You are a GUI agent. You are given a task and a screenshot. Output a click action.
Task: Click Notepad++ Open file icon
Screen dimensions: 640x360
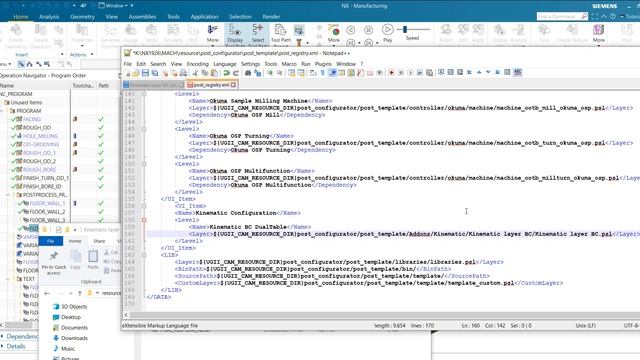136,73
